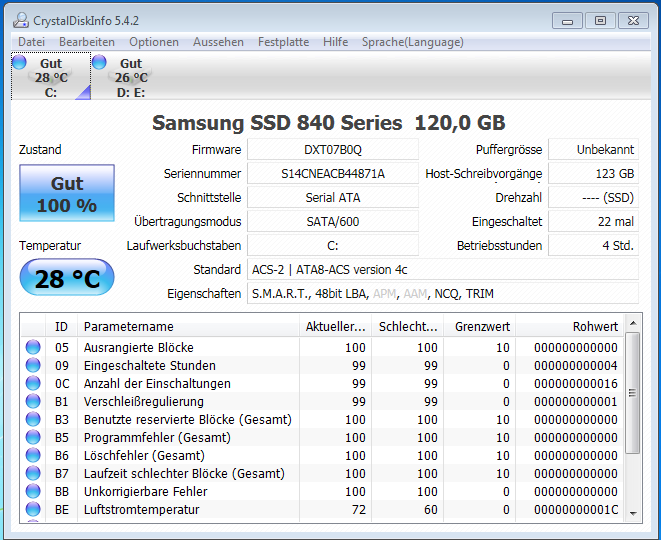
Task: Click status orb in Benutzte reservierte Blöcke row
Action: tap(33, 419)
